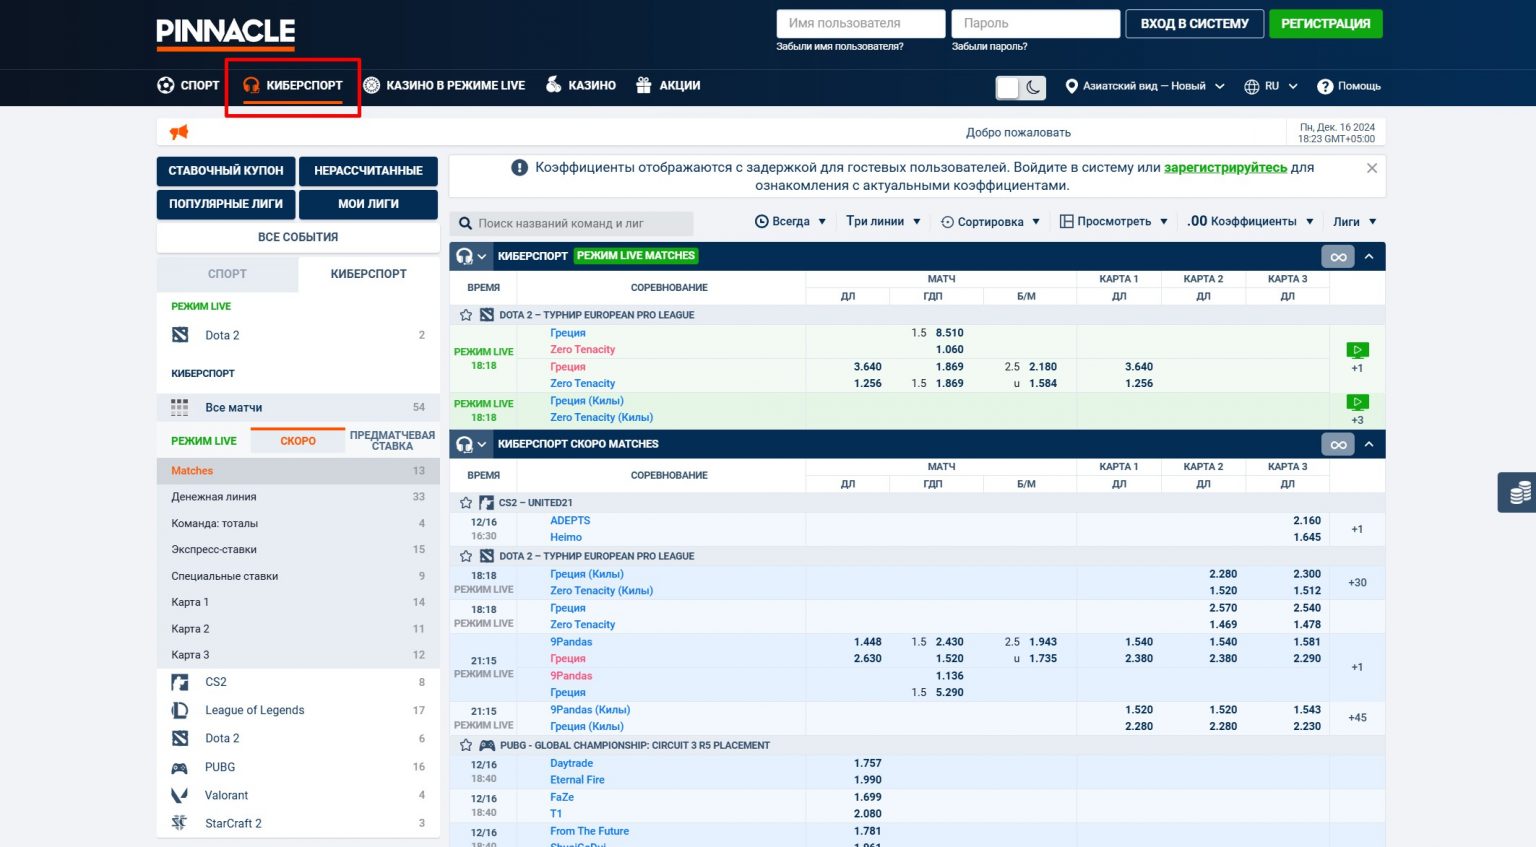Click the infinity icon in live matches header
The height and width of the screenshot is (847, 1536).
pyautogui.click(x=1338, y=257)
